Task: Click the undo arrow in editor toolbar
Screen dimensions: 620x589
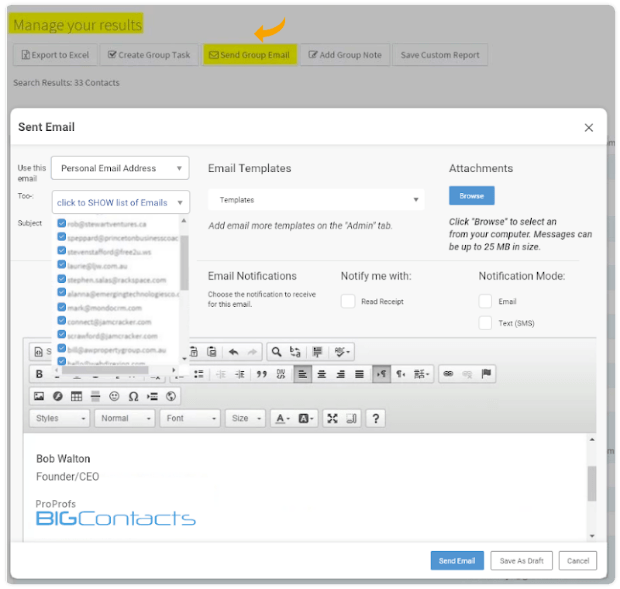Action: 233,352
